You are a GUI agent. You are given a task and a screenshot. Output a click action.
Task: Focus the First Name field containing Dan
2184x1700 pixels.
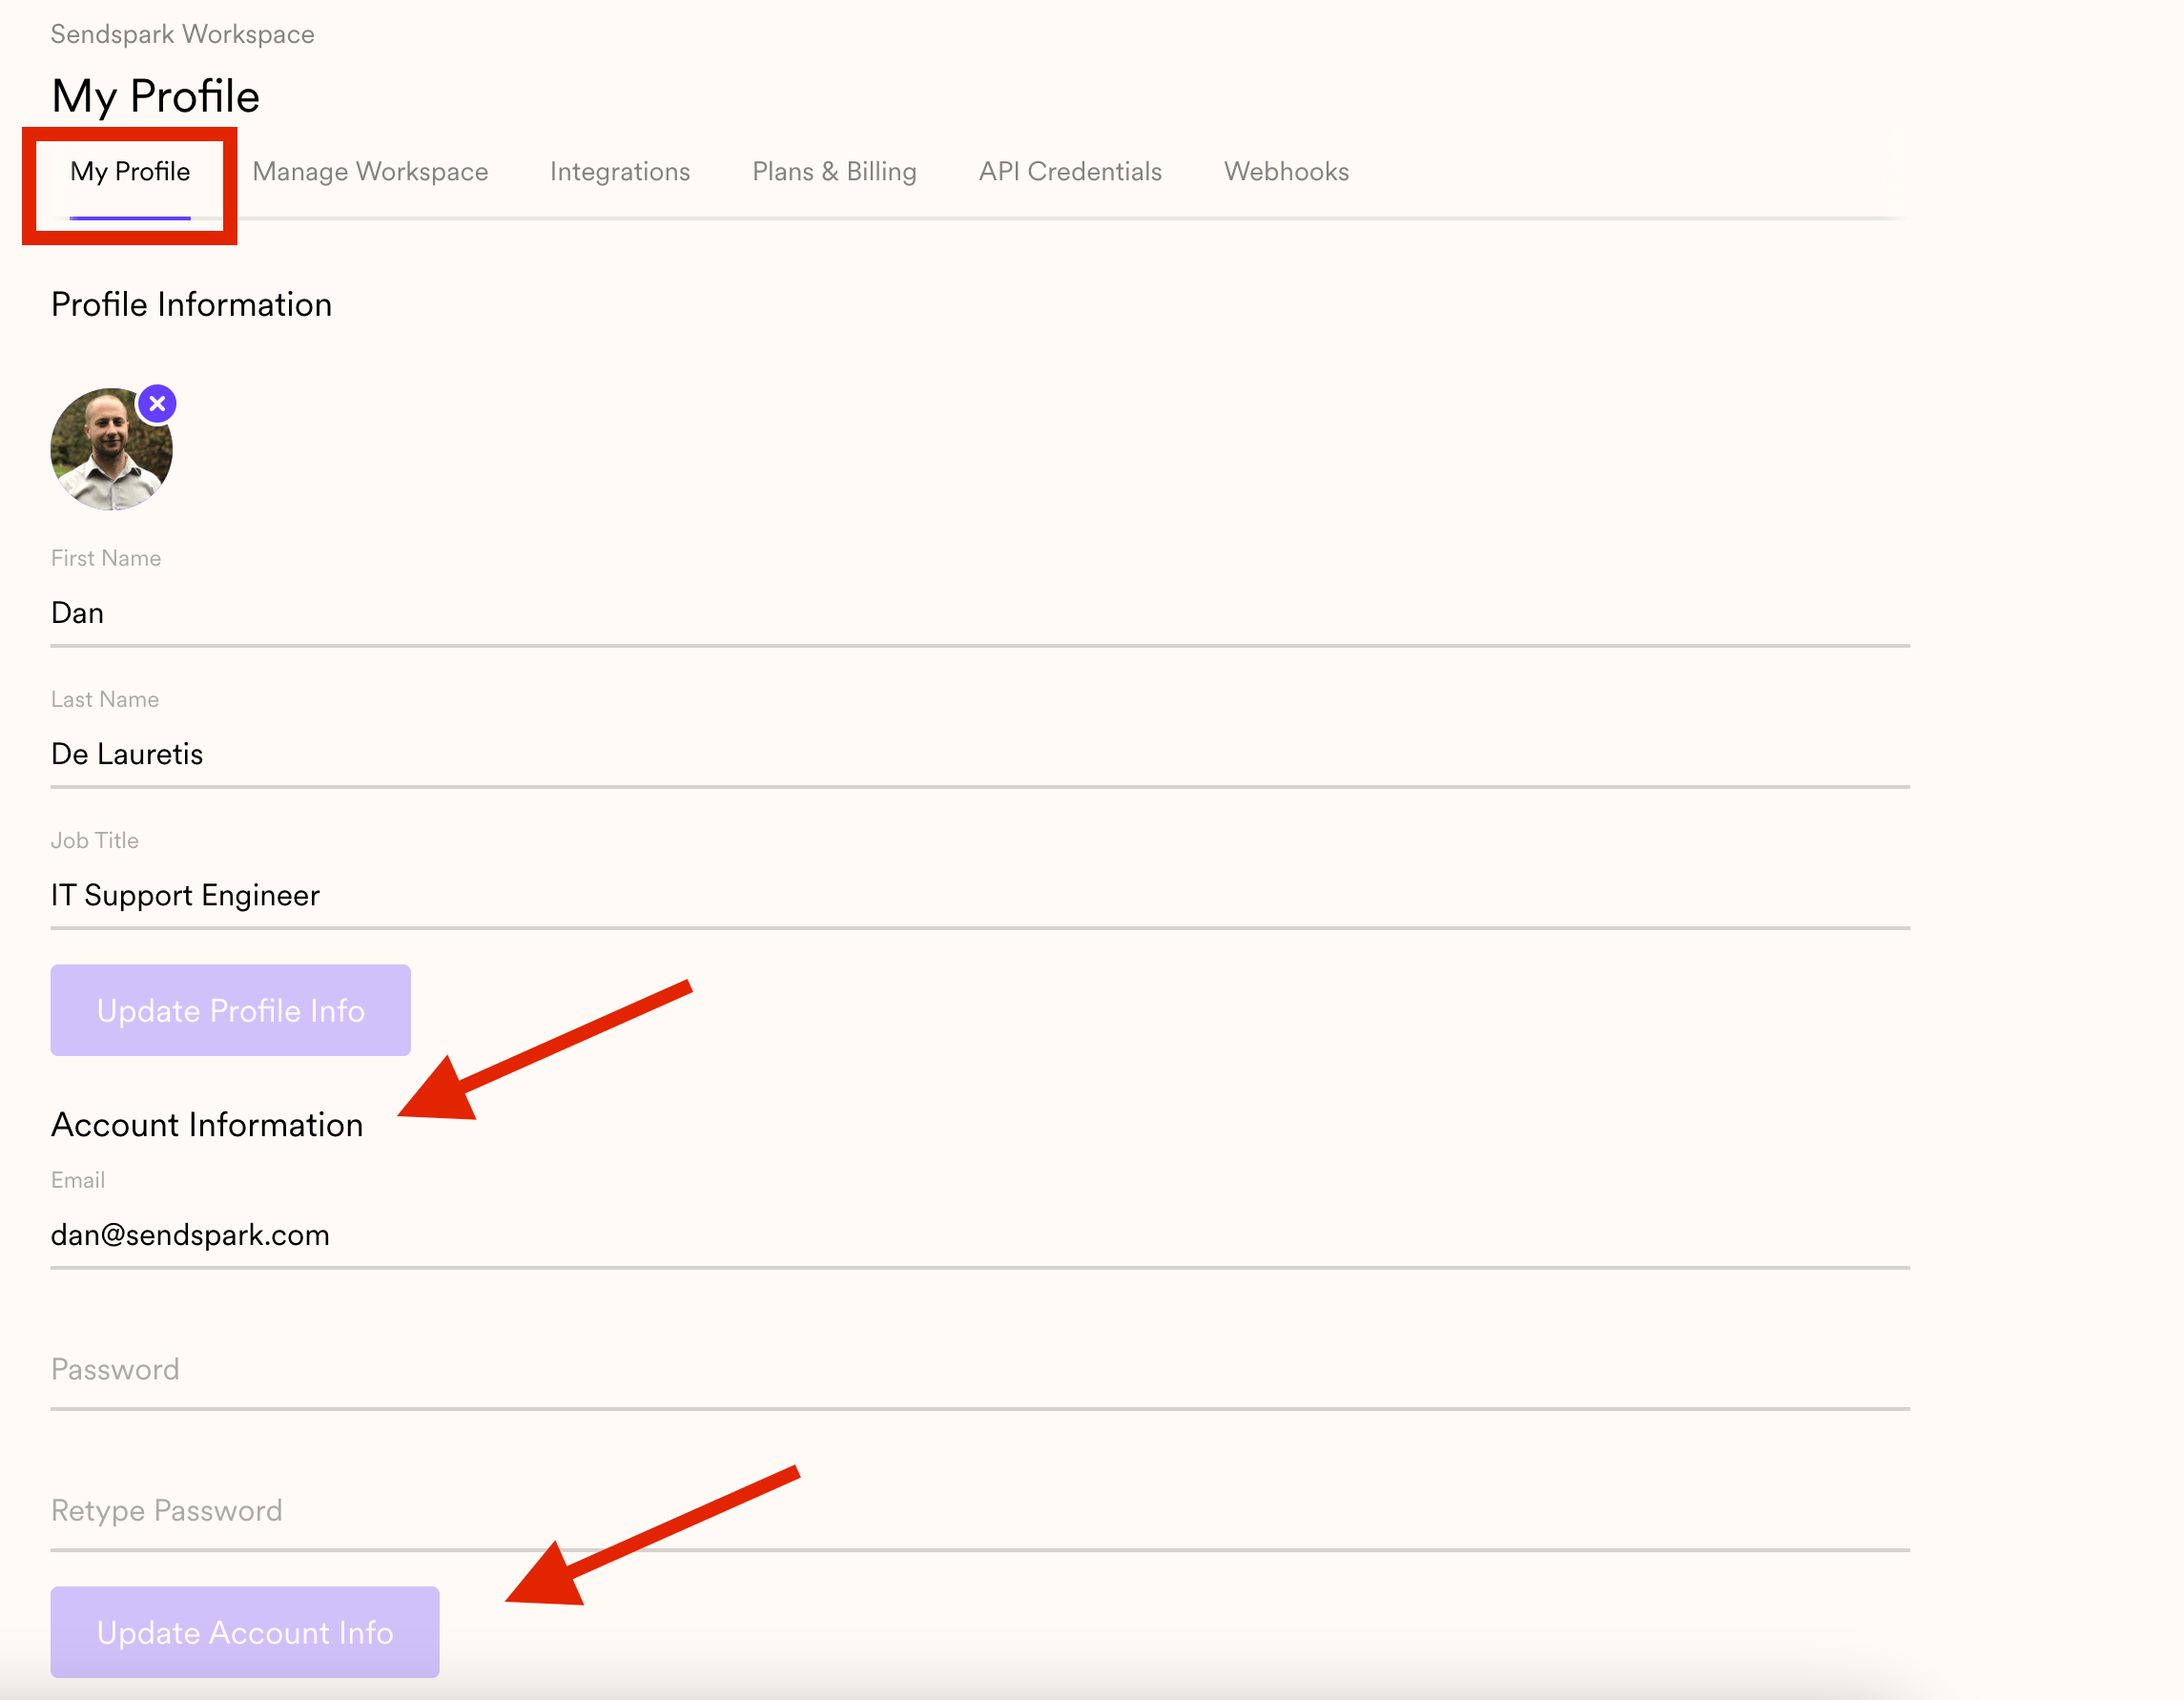pyautogui.click(x=980, y=613)
